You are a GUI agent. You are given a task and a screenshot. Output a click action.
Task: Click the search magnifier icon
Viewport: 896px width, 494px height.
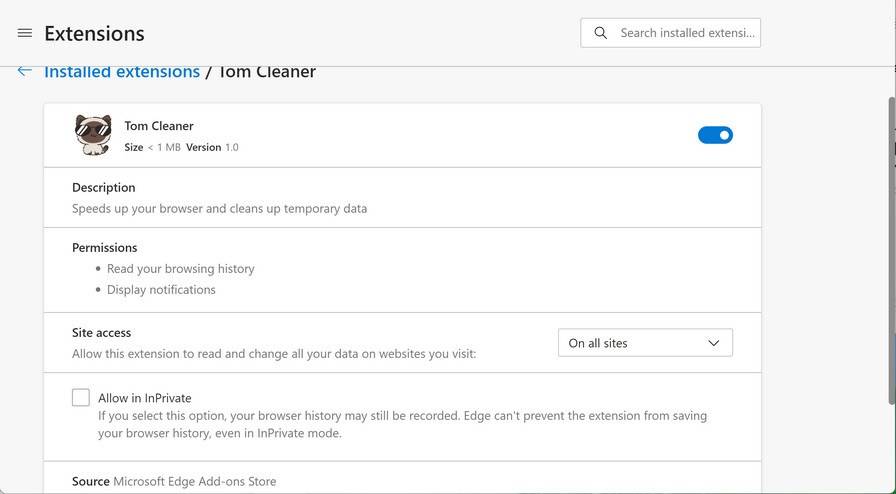[600, 33]
